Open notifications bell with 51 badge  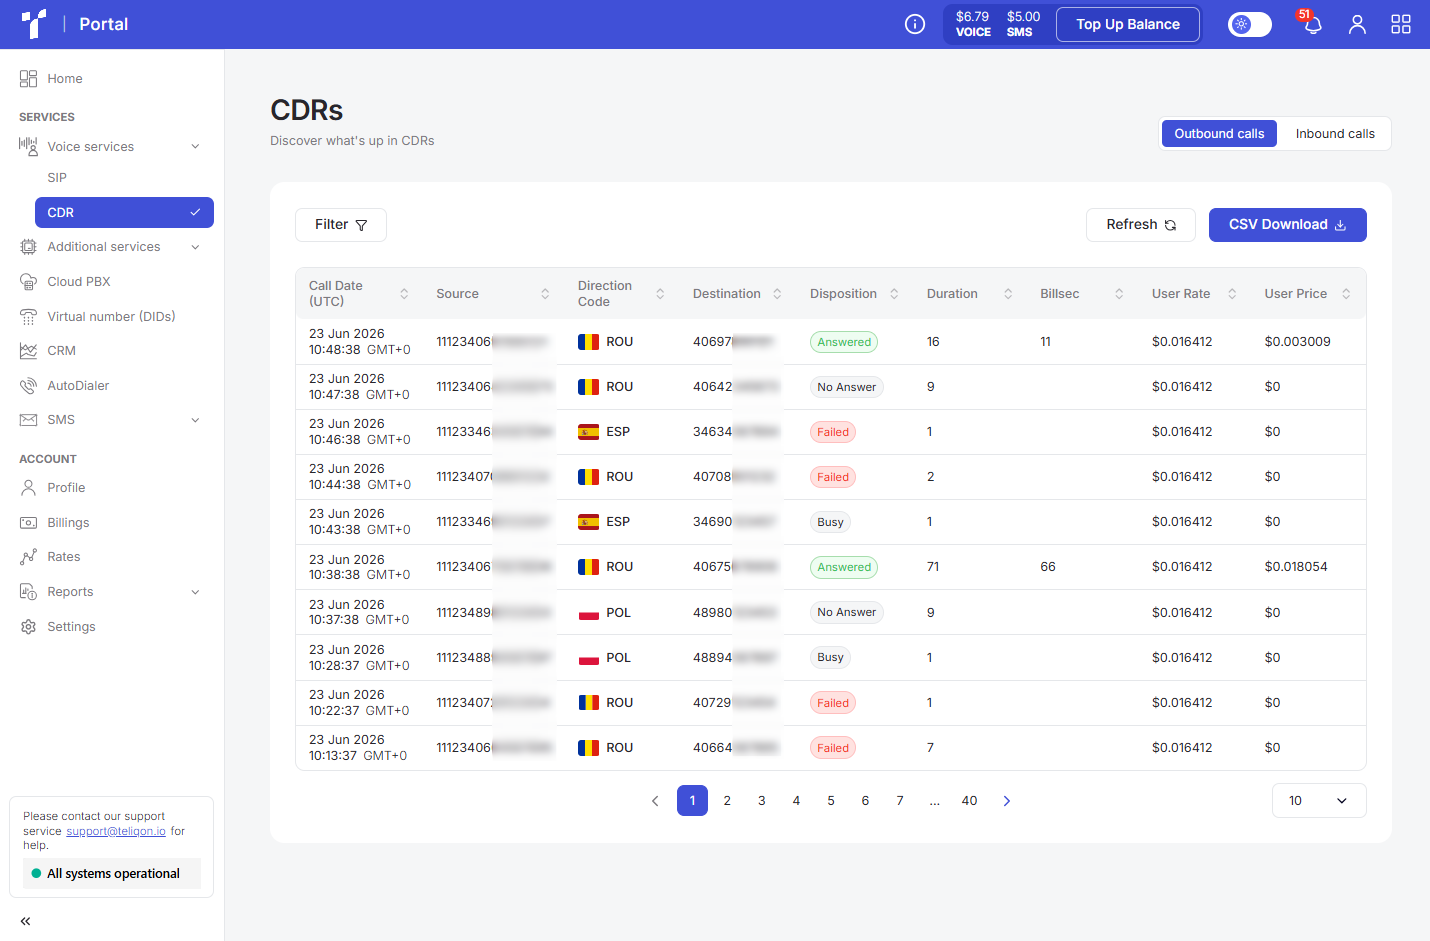point(1312,24)
